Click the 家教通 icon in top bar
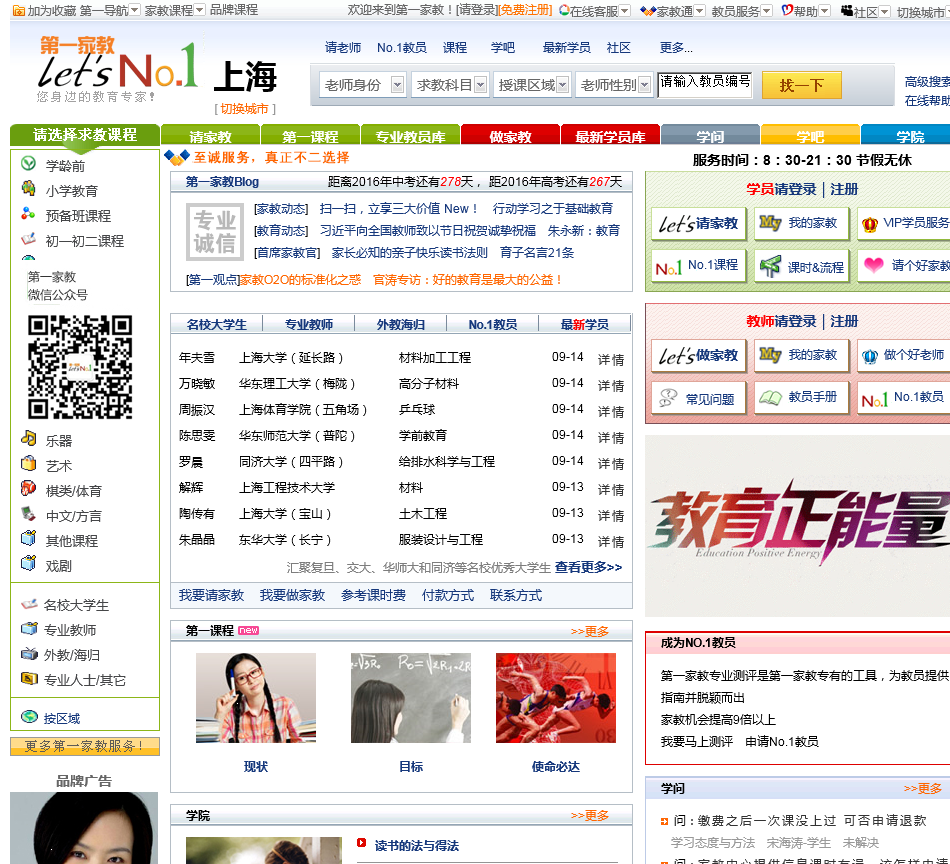Viewport: 950px width, 864px height. 648,10
